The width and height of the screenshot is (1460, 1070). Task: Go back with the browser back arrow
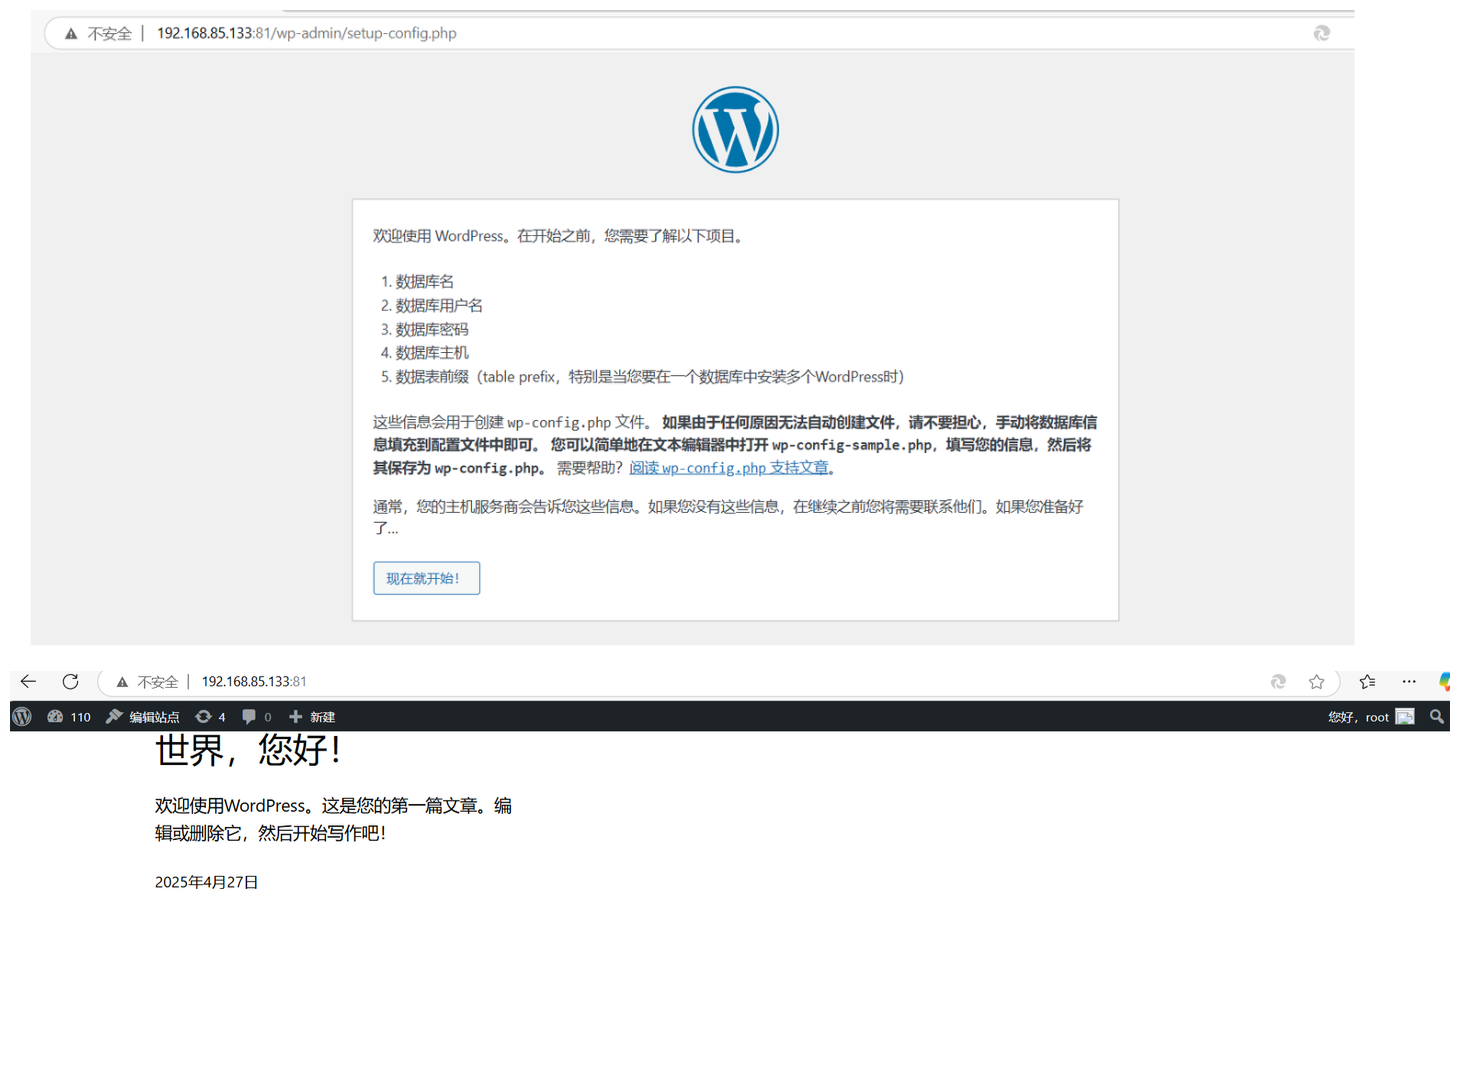(x=28, y=682)
